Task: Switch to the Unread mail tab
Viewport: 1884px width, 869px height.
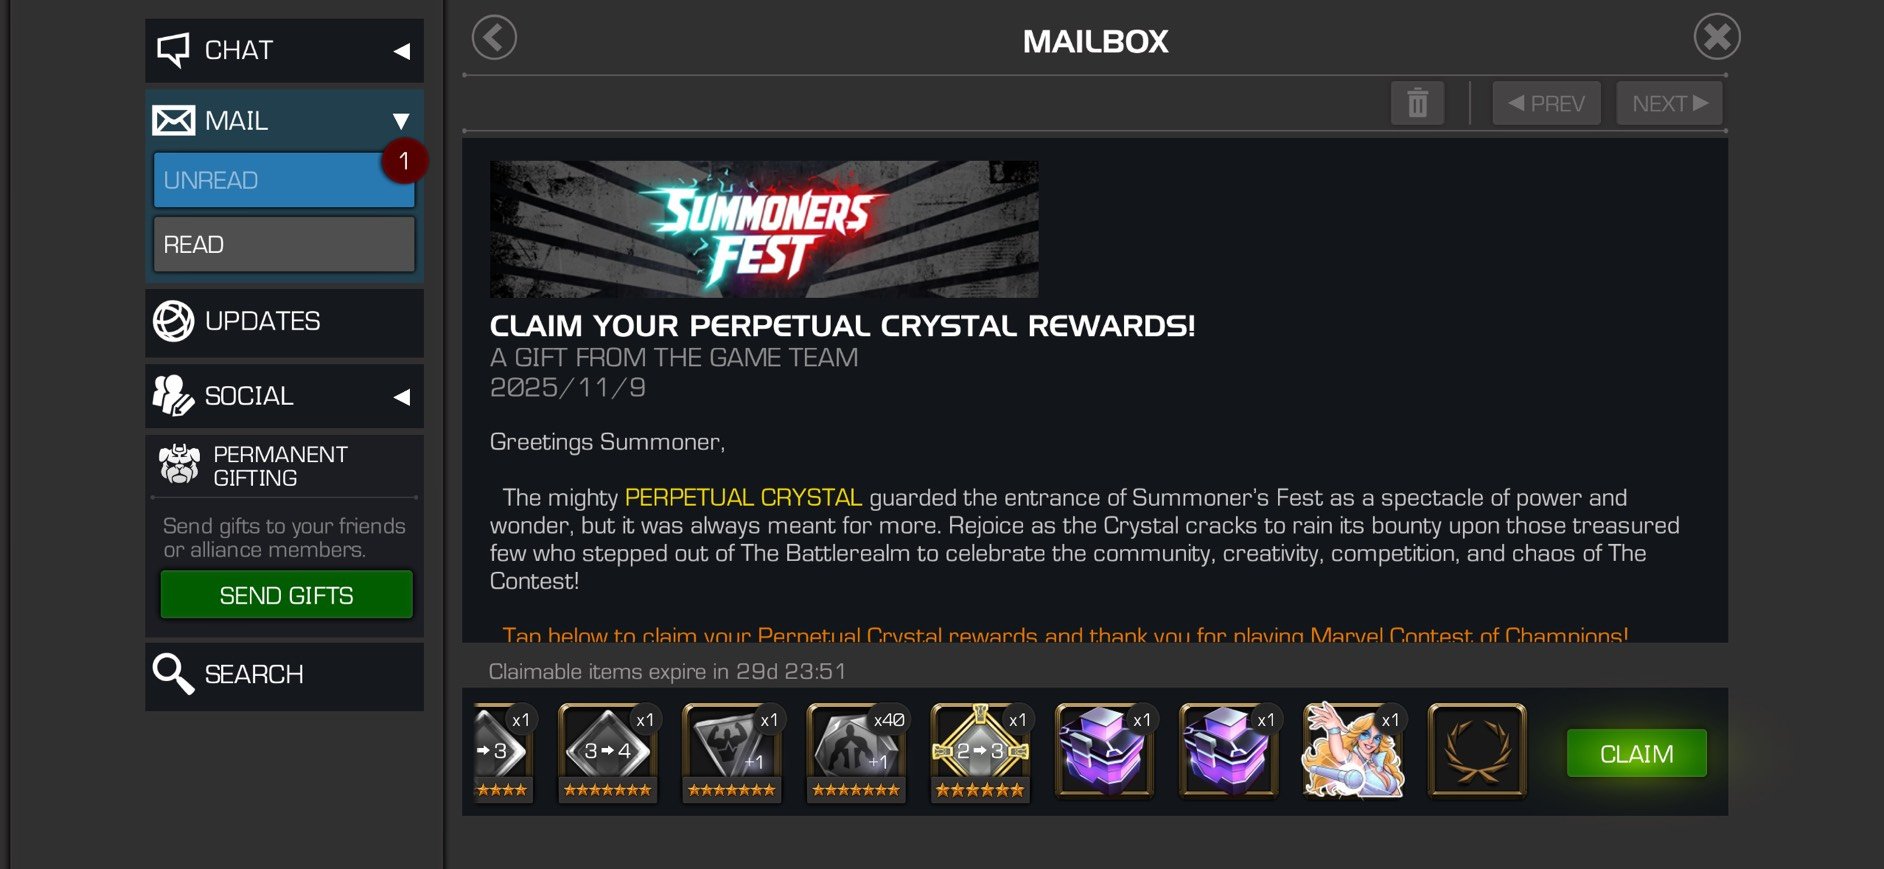Action: click(284, 180)
